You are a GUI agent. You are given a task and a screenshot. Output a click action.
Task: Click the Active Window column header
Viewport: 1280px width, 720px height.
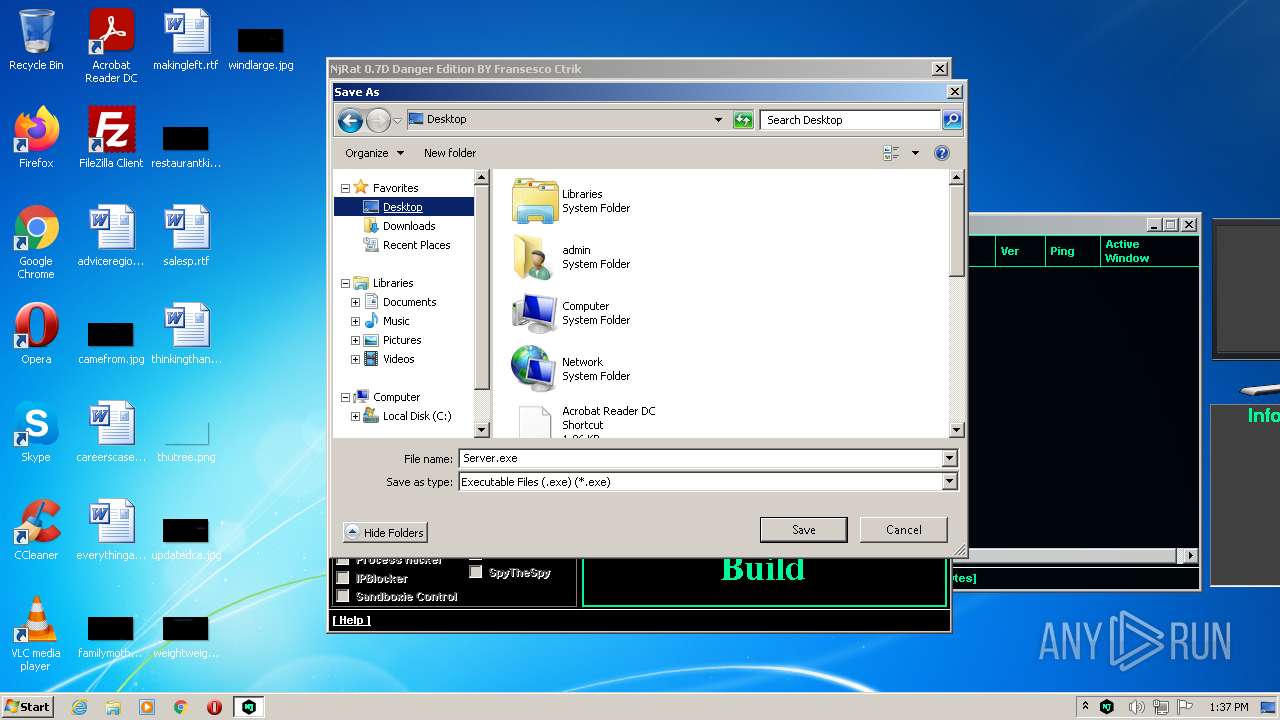(x=1148, y=251)
